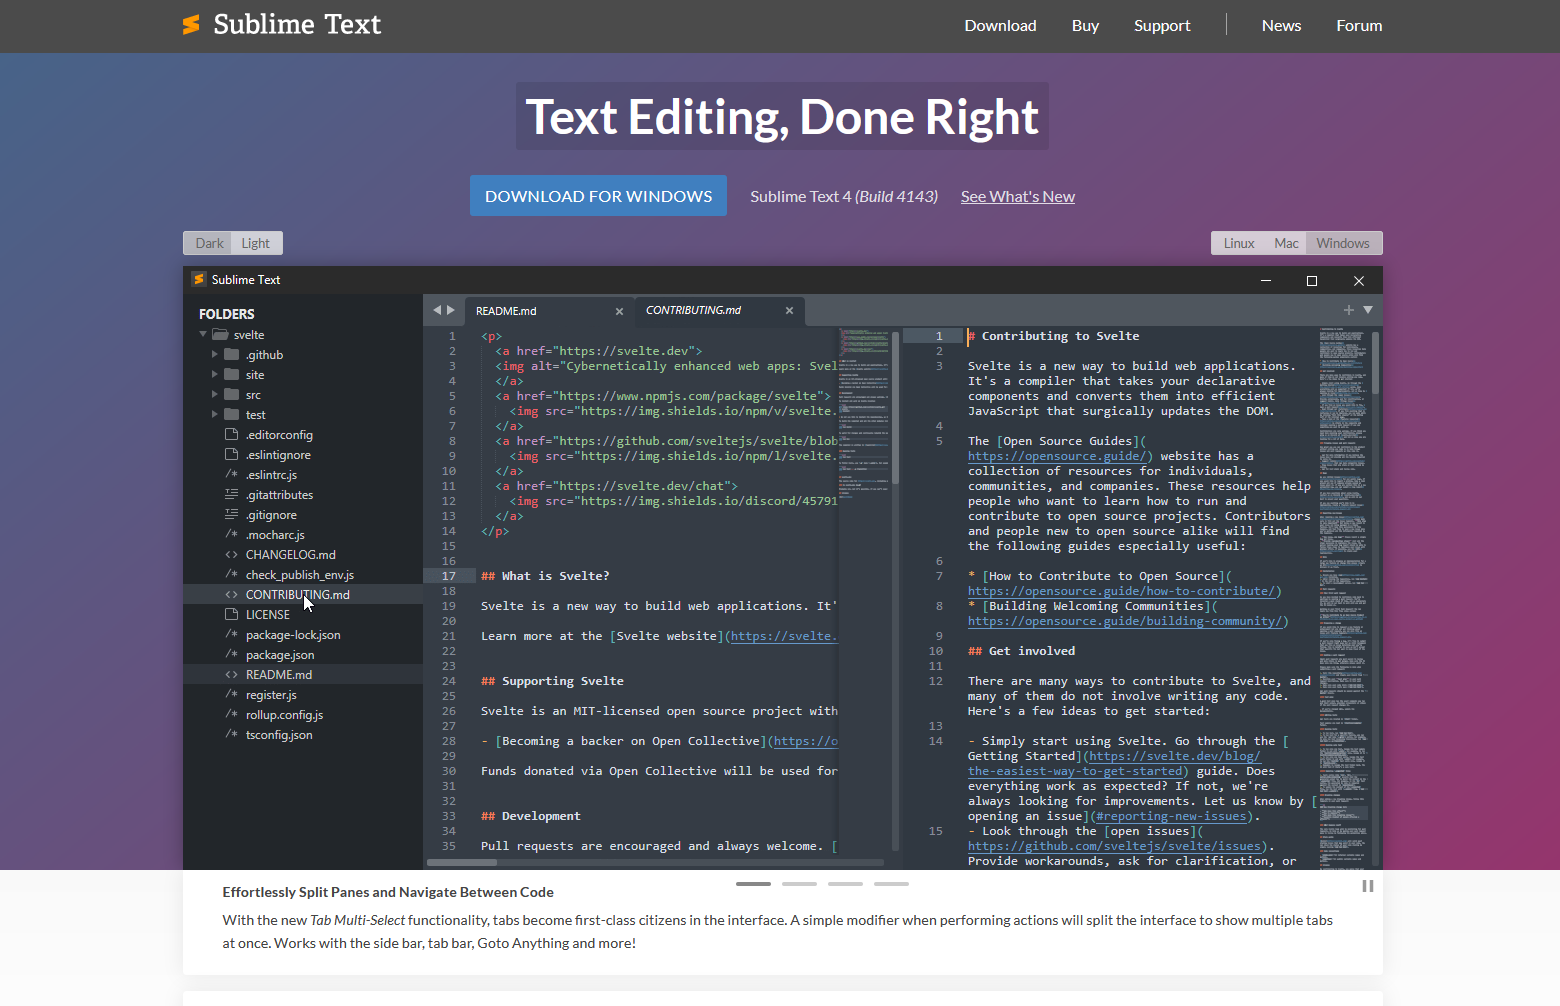The width and height of the screenshot is (1560, 1006).
Task: Open the tab list dropdown arrow
Action: tap(1368, 310)
